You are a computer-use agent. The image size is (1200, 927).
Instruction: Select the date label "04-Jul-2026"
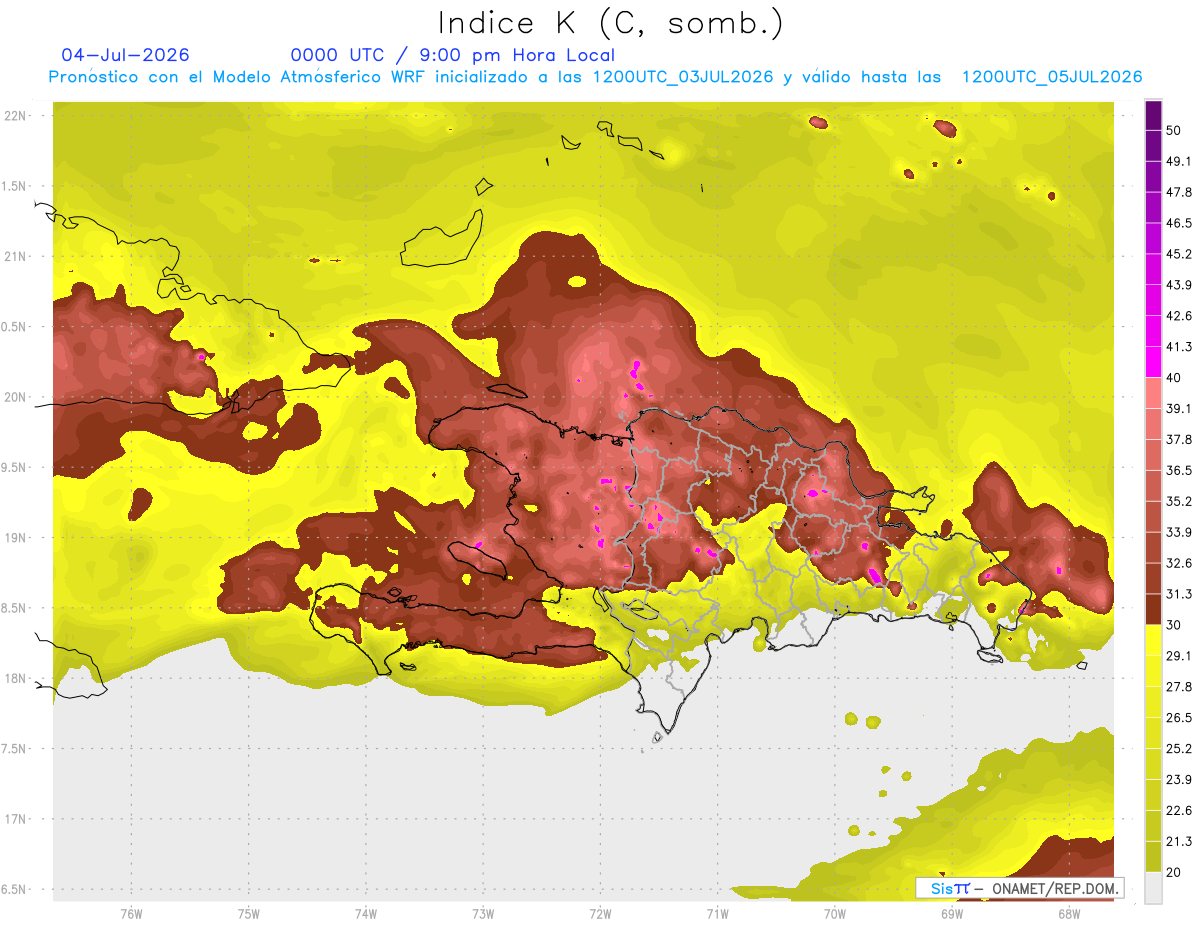click(x=125, y=55)
